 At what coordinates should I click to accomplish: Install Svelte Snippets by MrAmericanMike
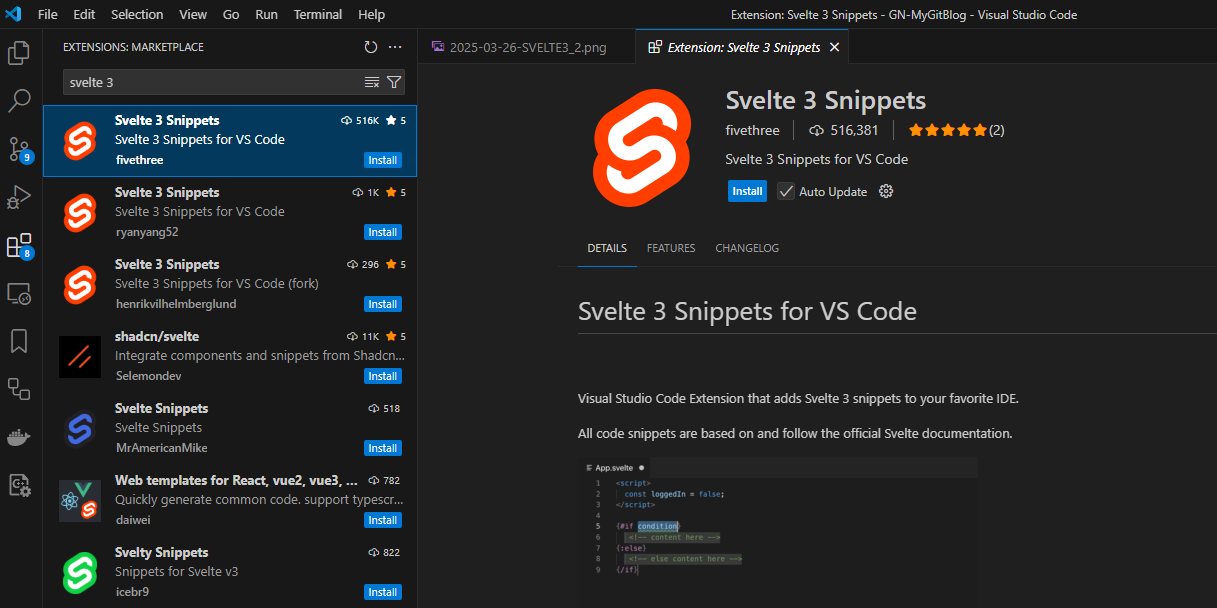(383, 448)
